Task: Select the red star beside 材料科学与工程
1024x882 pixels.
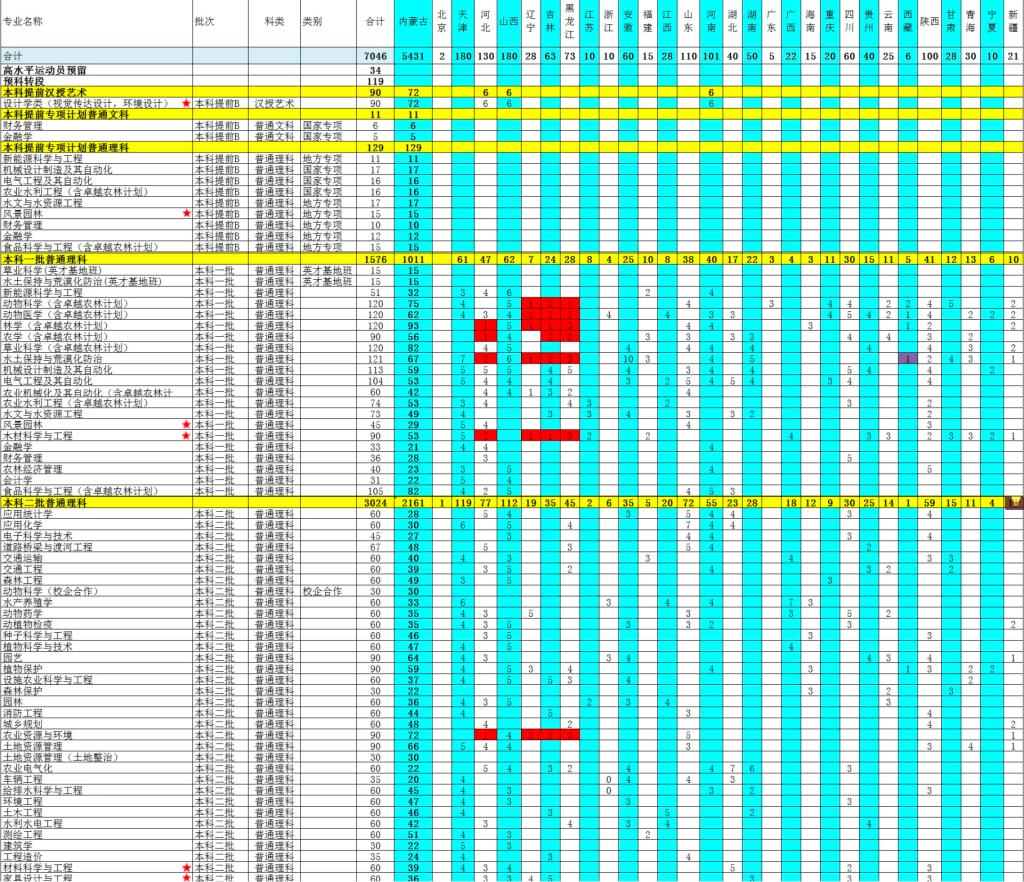Action: click(186, 868)
